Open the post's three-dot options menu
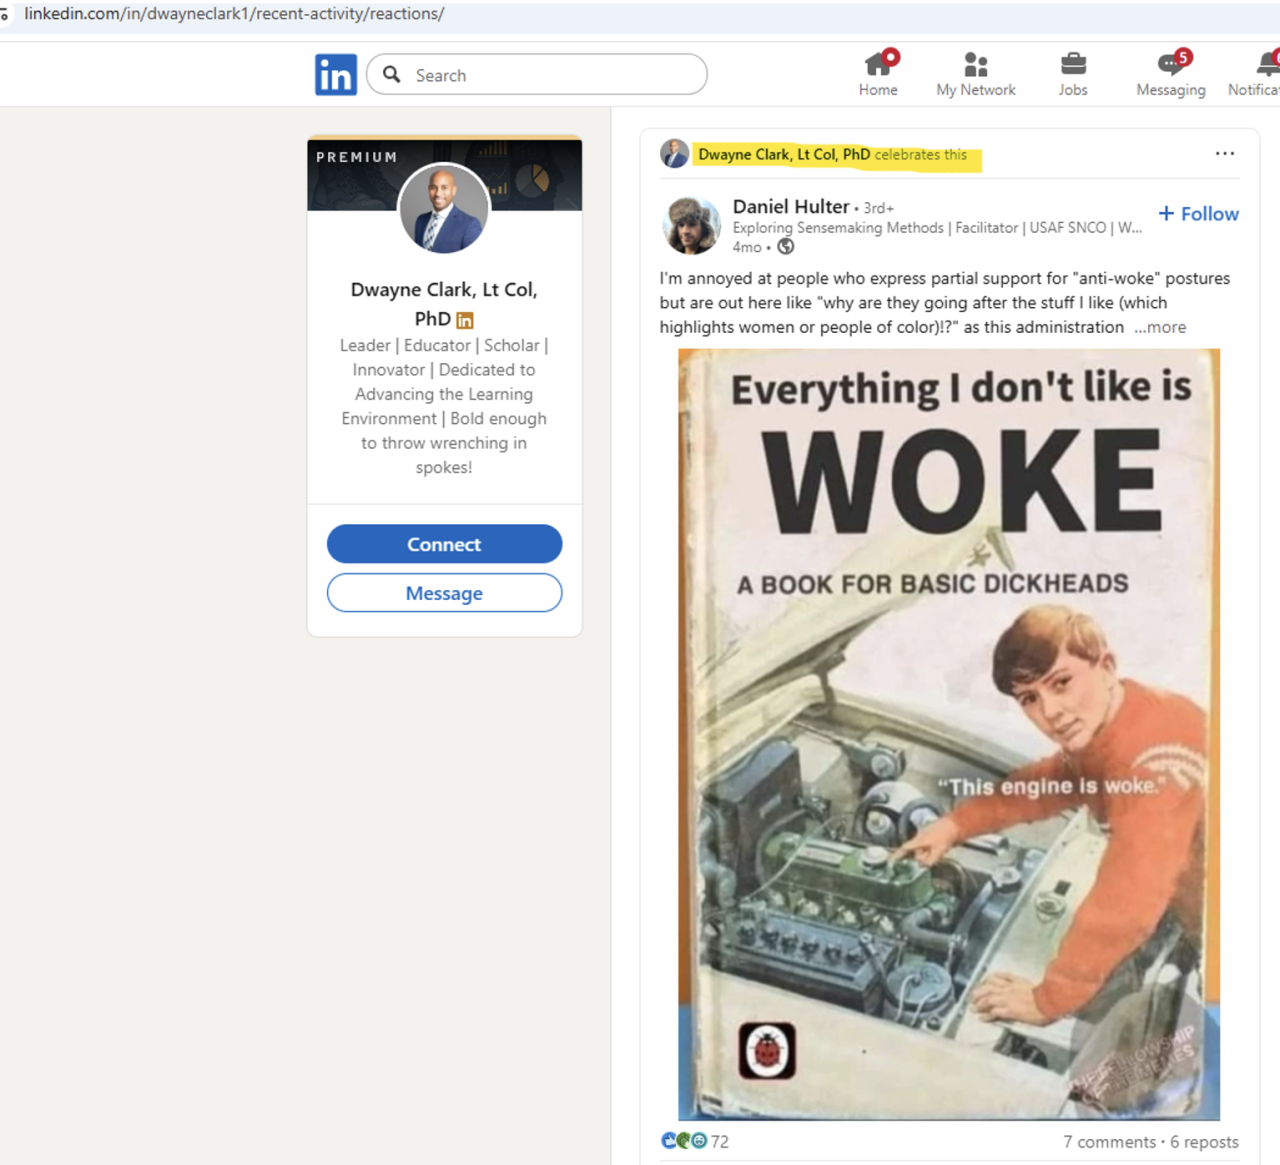Viewport: 1280px width, 1165px height. point(1224,154)
